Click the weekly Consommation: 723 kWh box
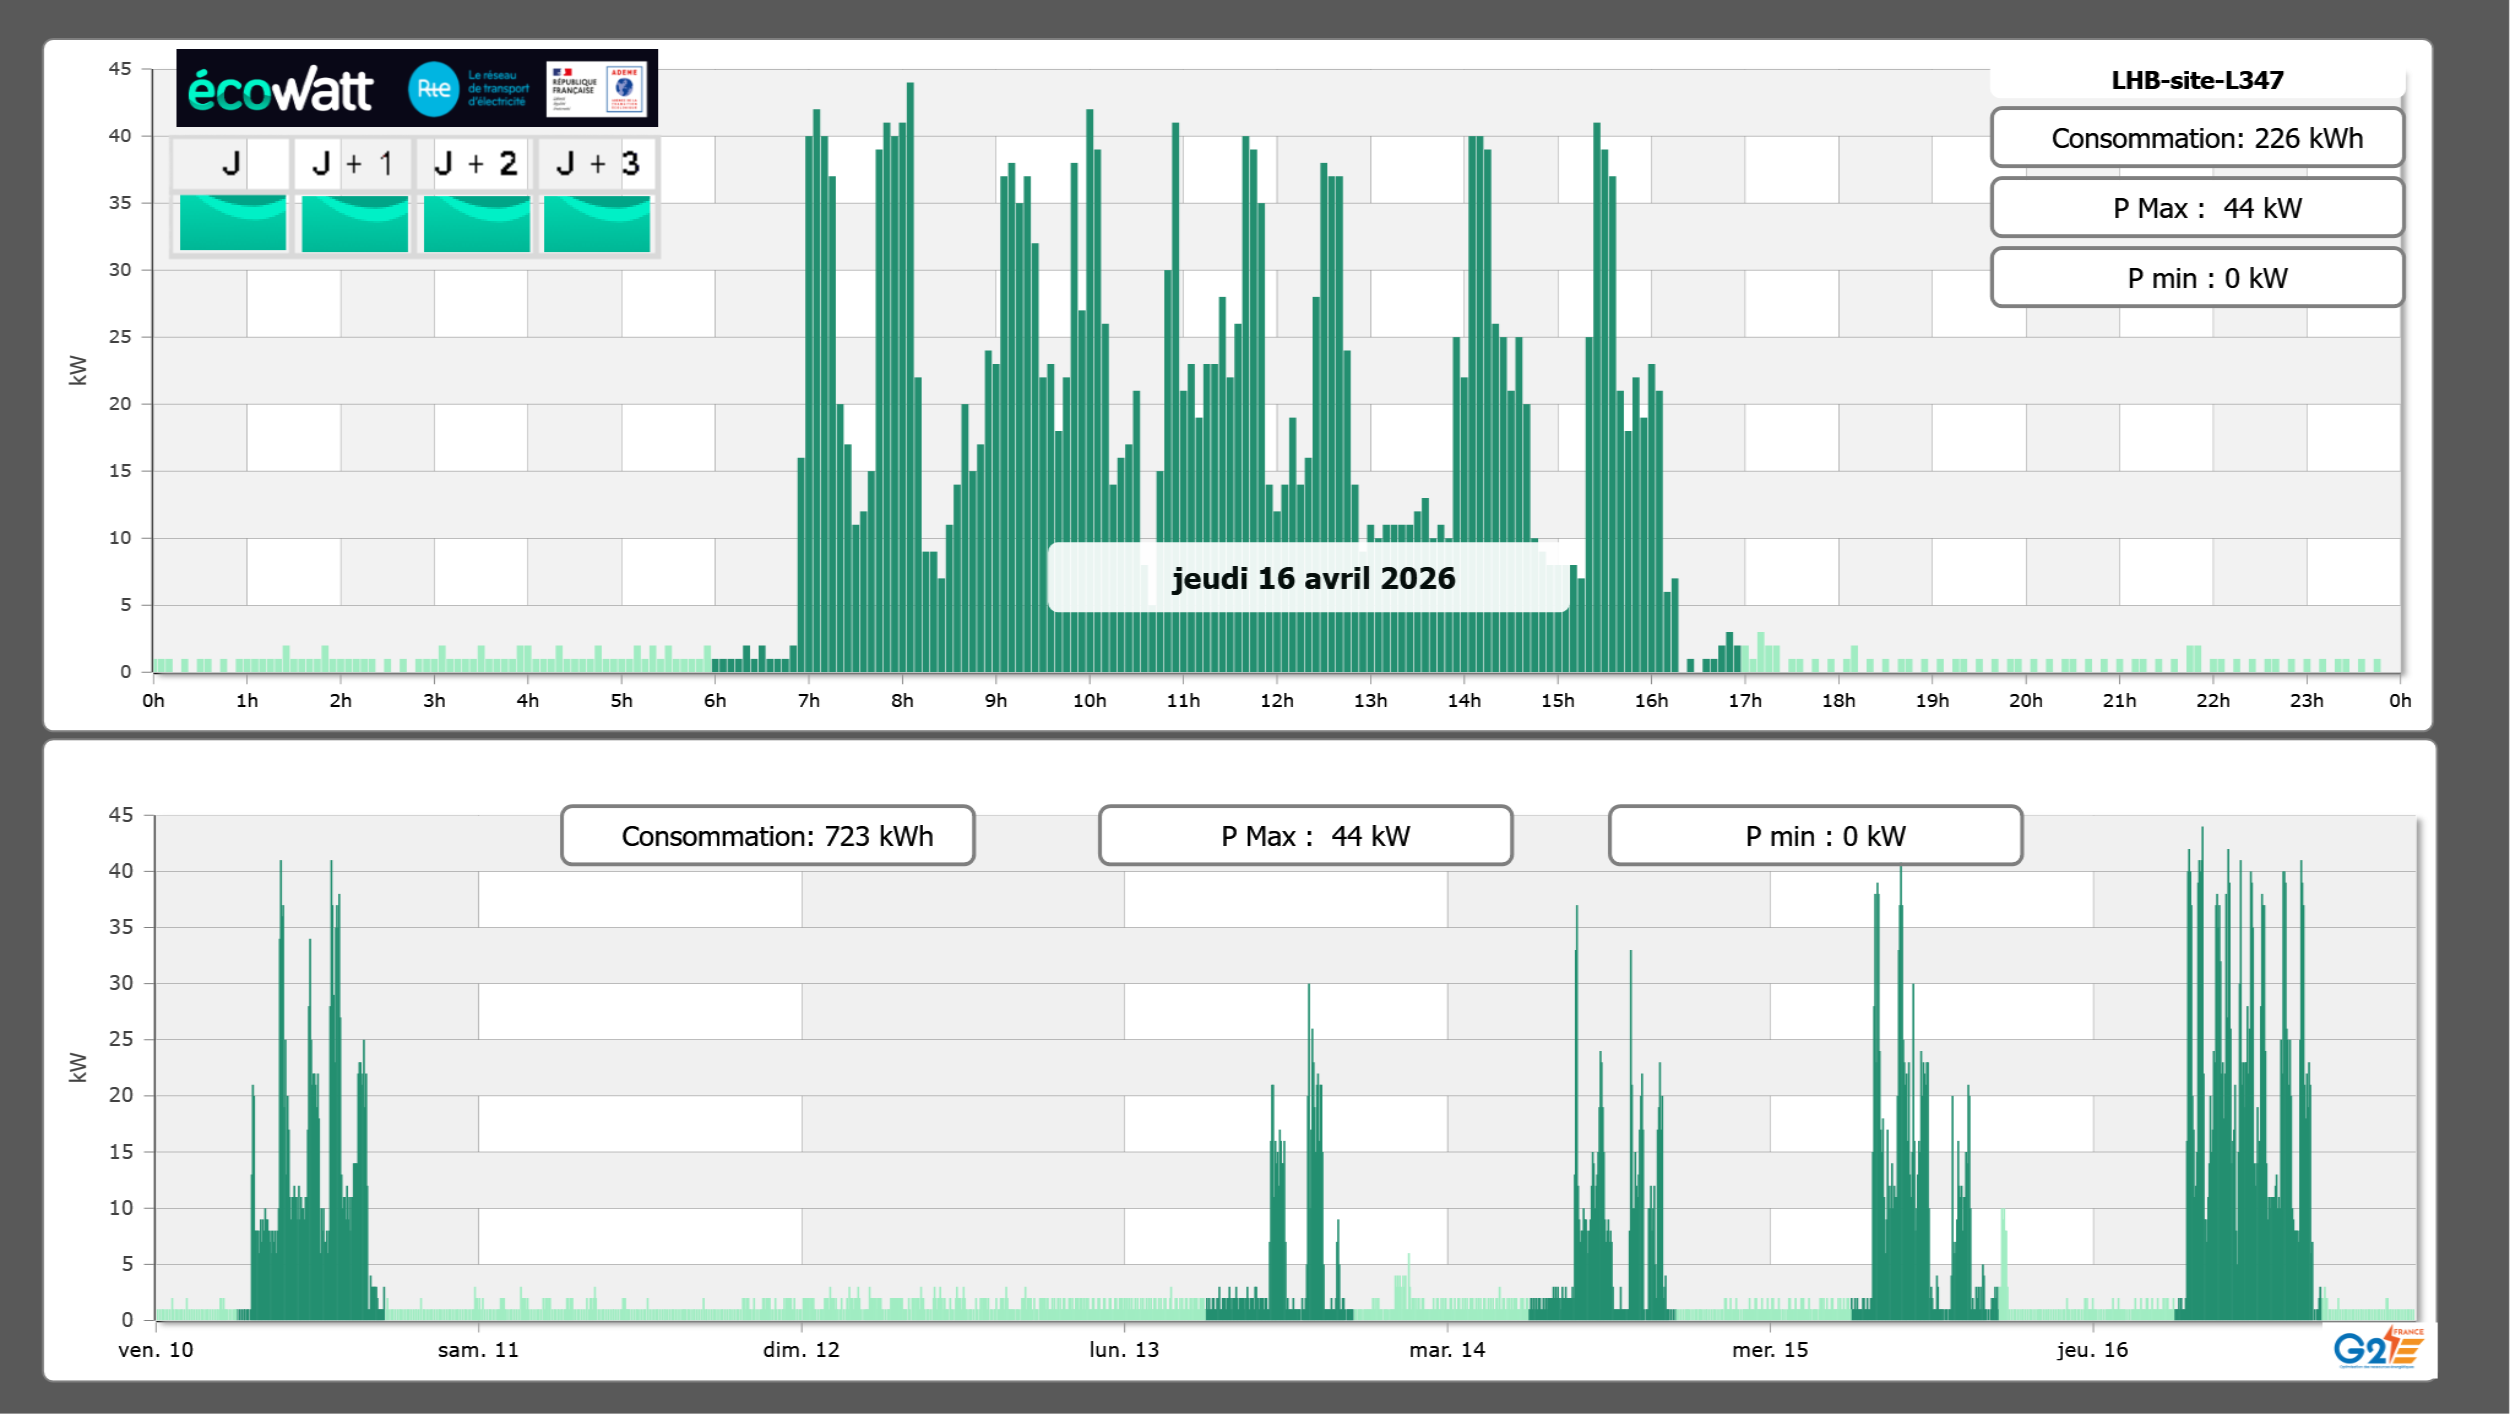Screen dimensions: 2511x1415 pyautogui.click(x=767, y=836)
